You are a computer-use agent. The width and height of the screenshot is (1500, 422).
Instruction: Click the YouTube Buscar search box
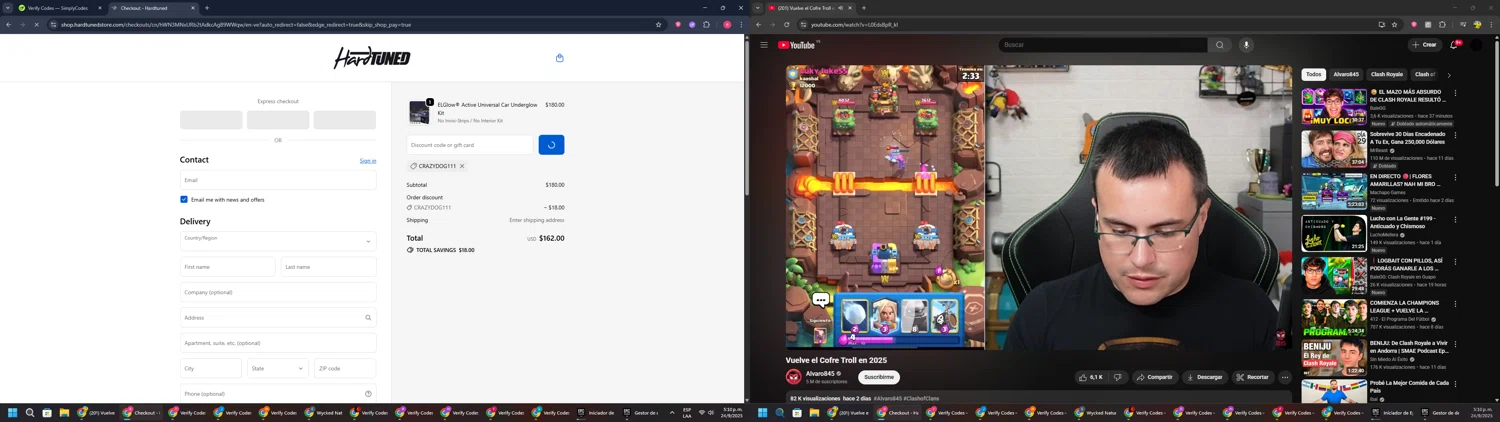(1102, 45)
